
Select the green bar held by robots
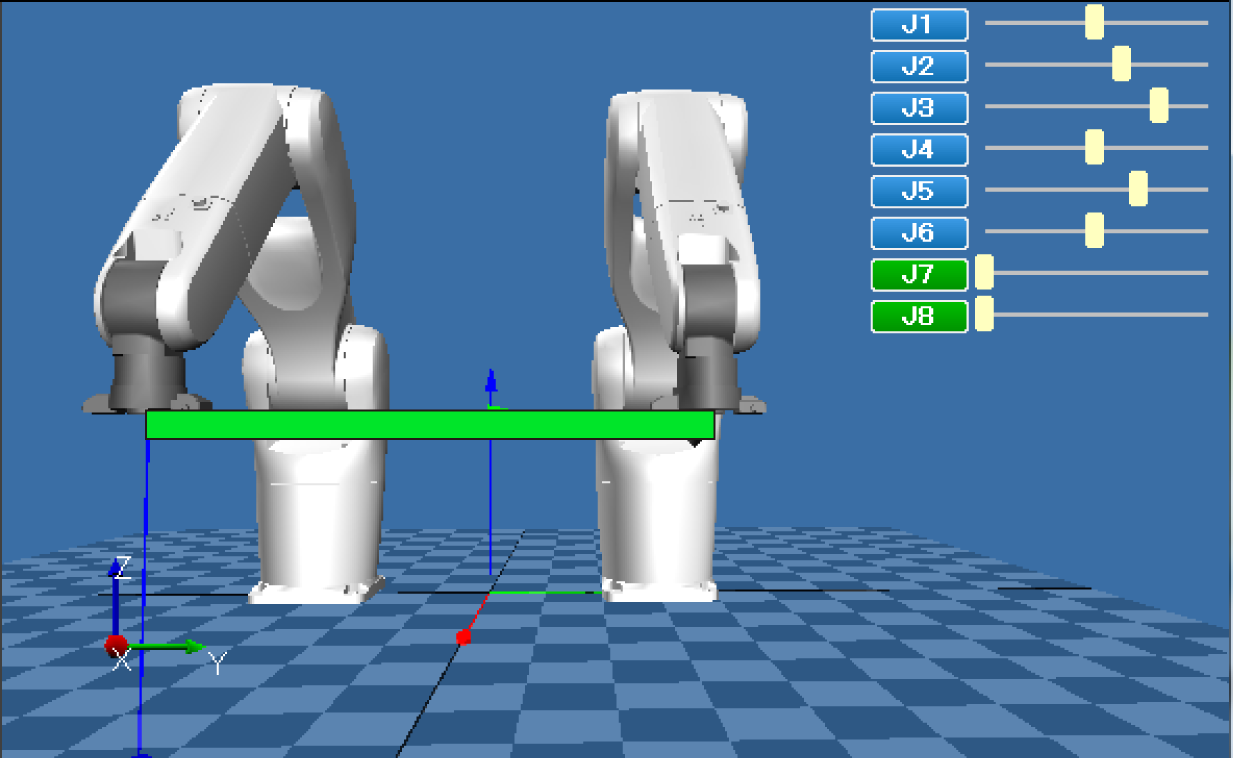pyautogui.click(x=430, y=425)
